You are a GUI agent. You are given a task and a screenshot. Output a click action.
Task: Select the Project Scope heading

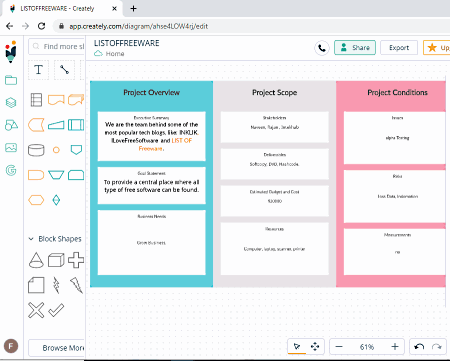[274, 92]
